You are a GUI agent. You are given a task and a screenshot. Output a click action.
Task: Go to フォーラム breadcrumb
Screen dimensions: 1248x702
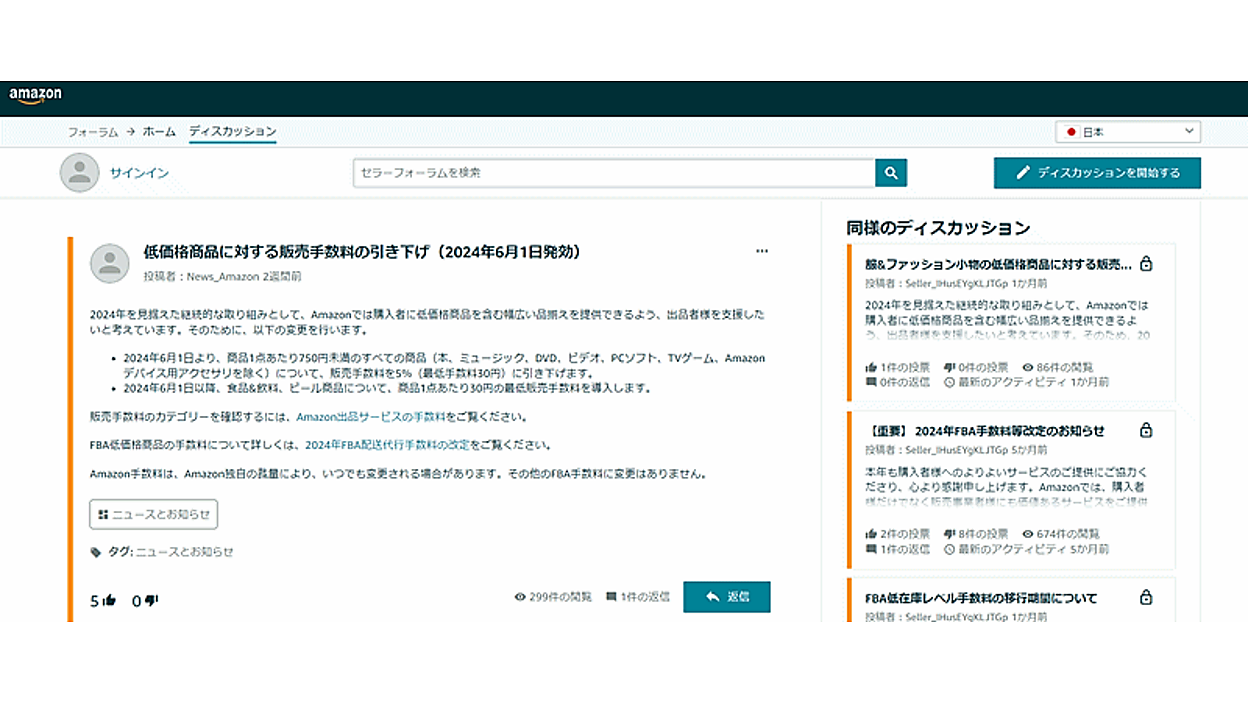point(93,132)
